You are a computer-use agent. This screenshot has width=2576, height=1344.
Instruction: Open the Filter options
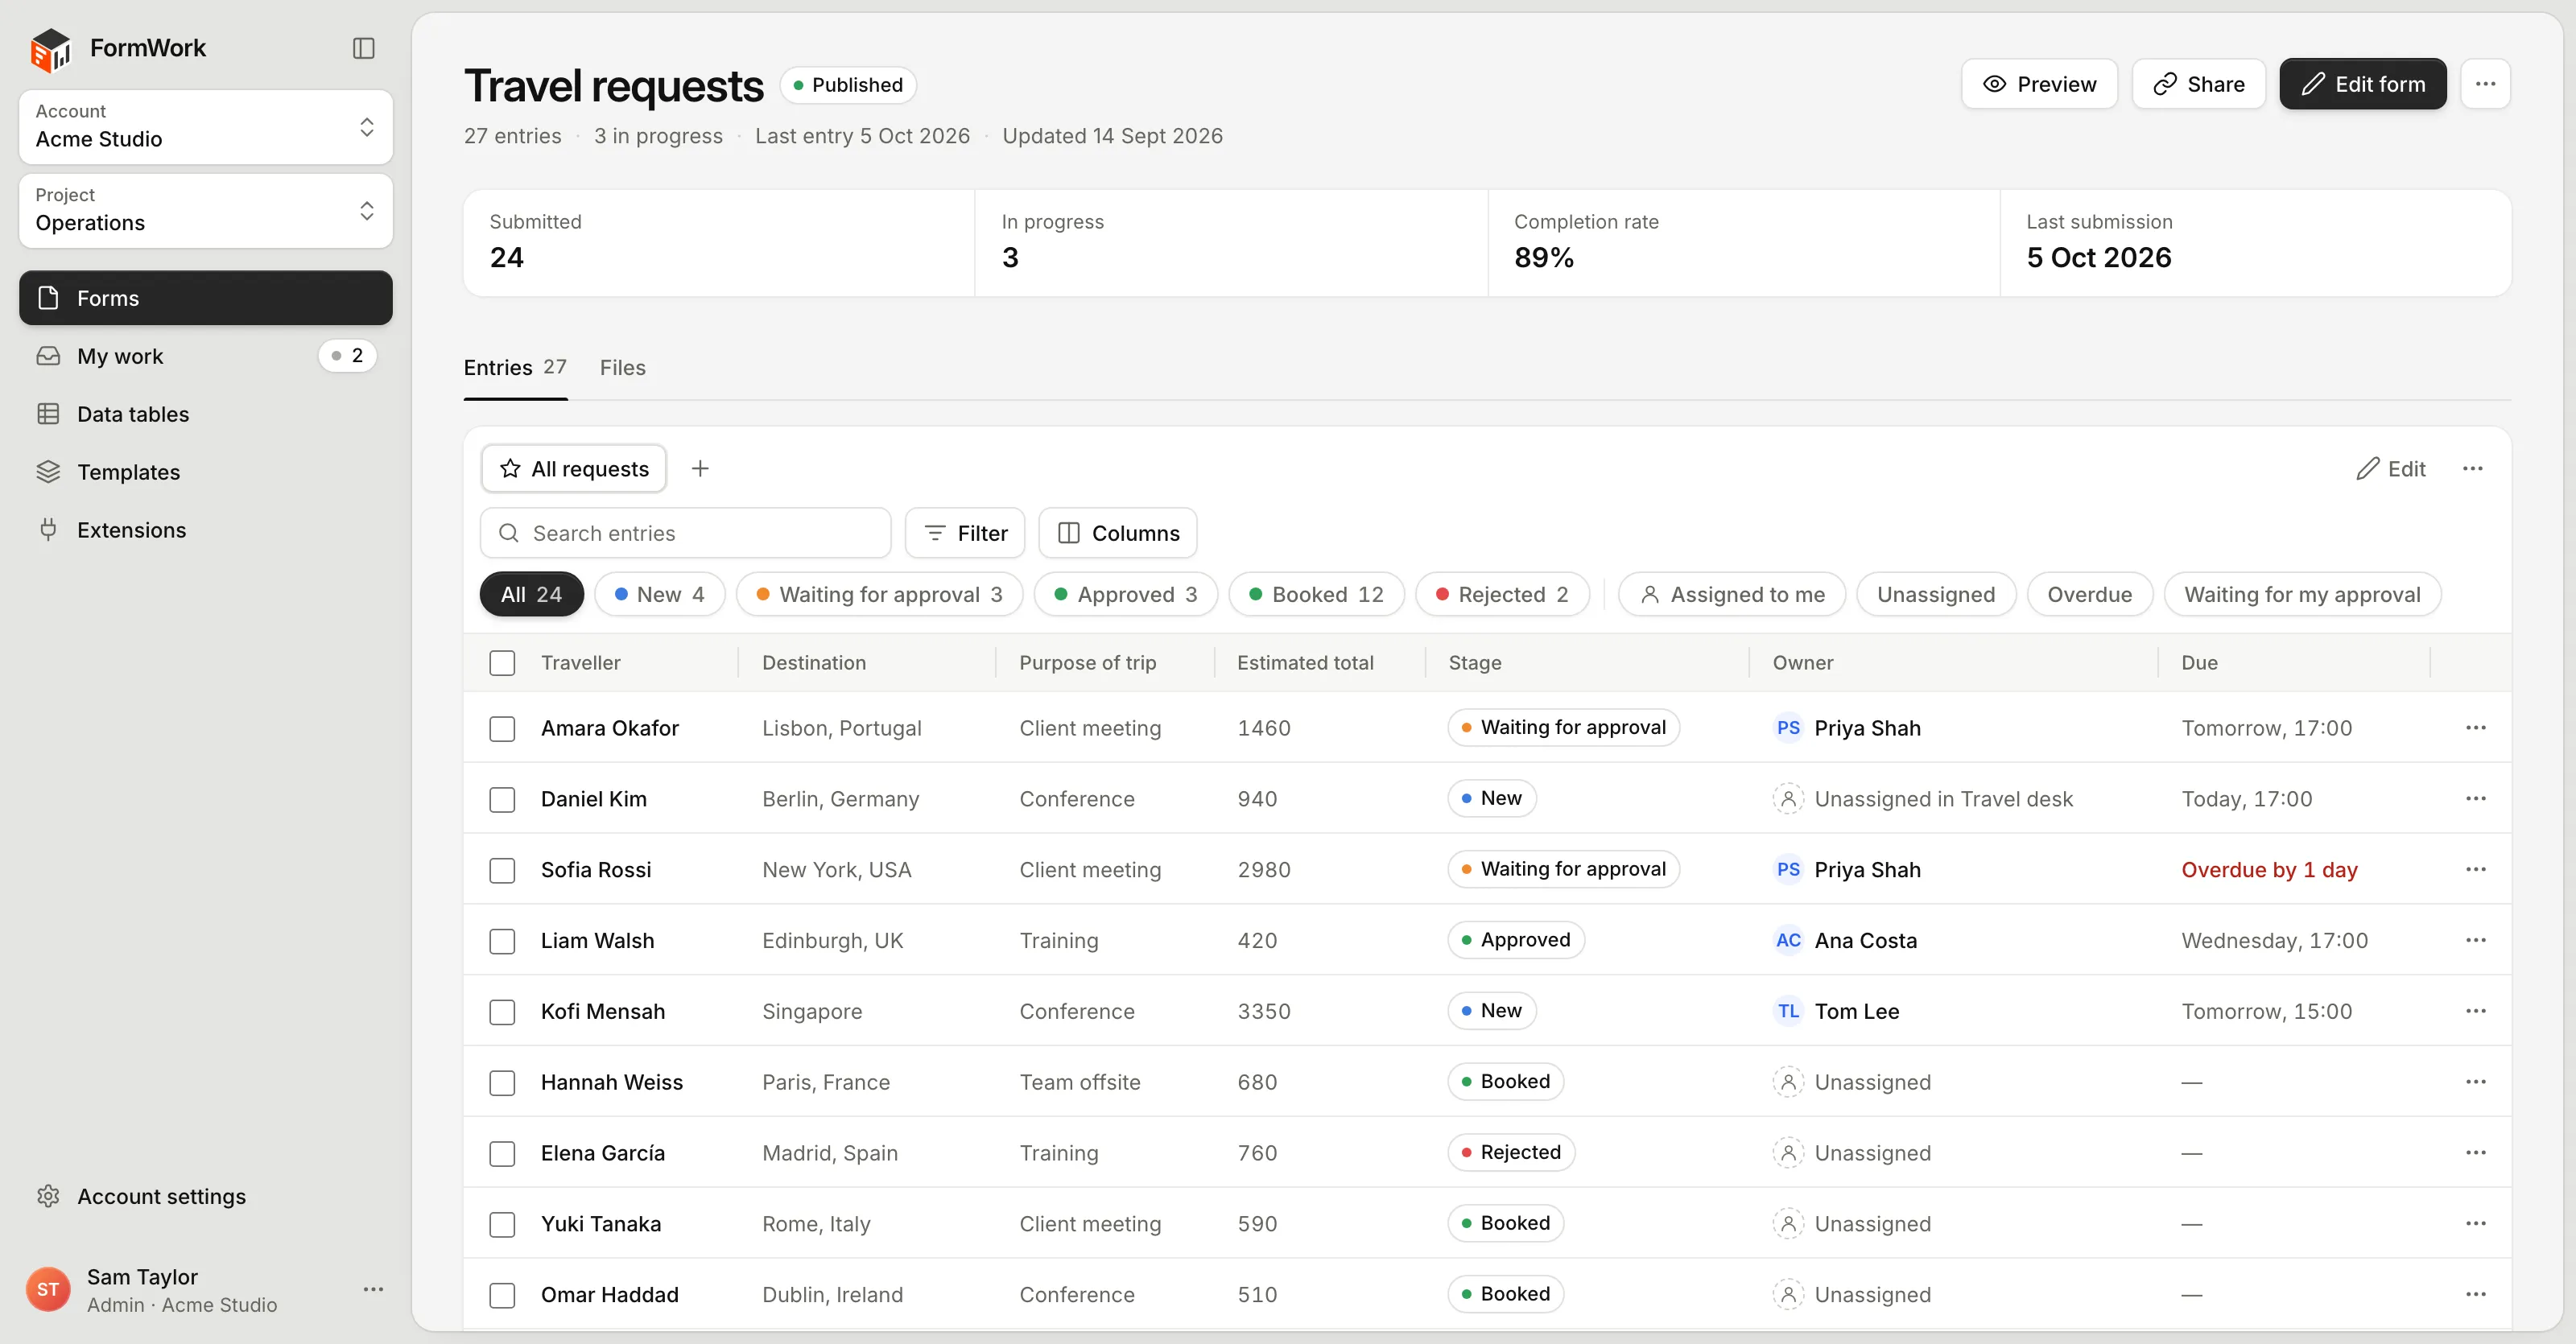point(965,533)
